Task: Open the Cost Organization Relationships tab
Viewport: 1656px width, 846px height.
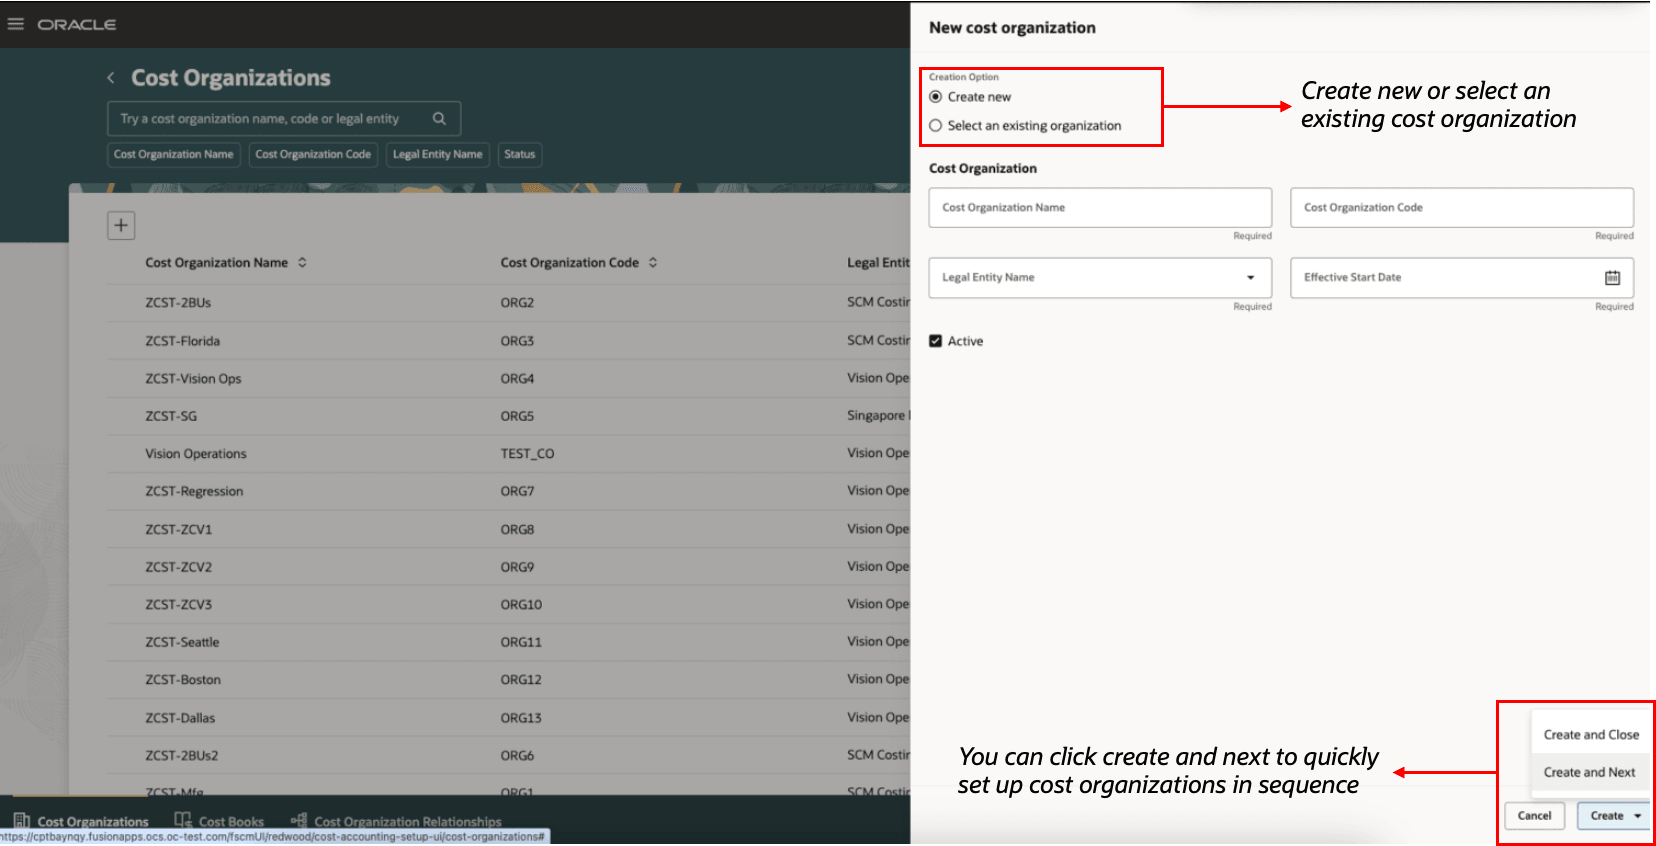Action: click(396, 822)
